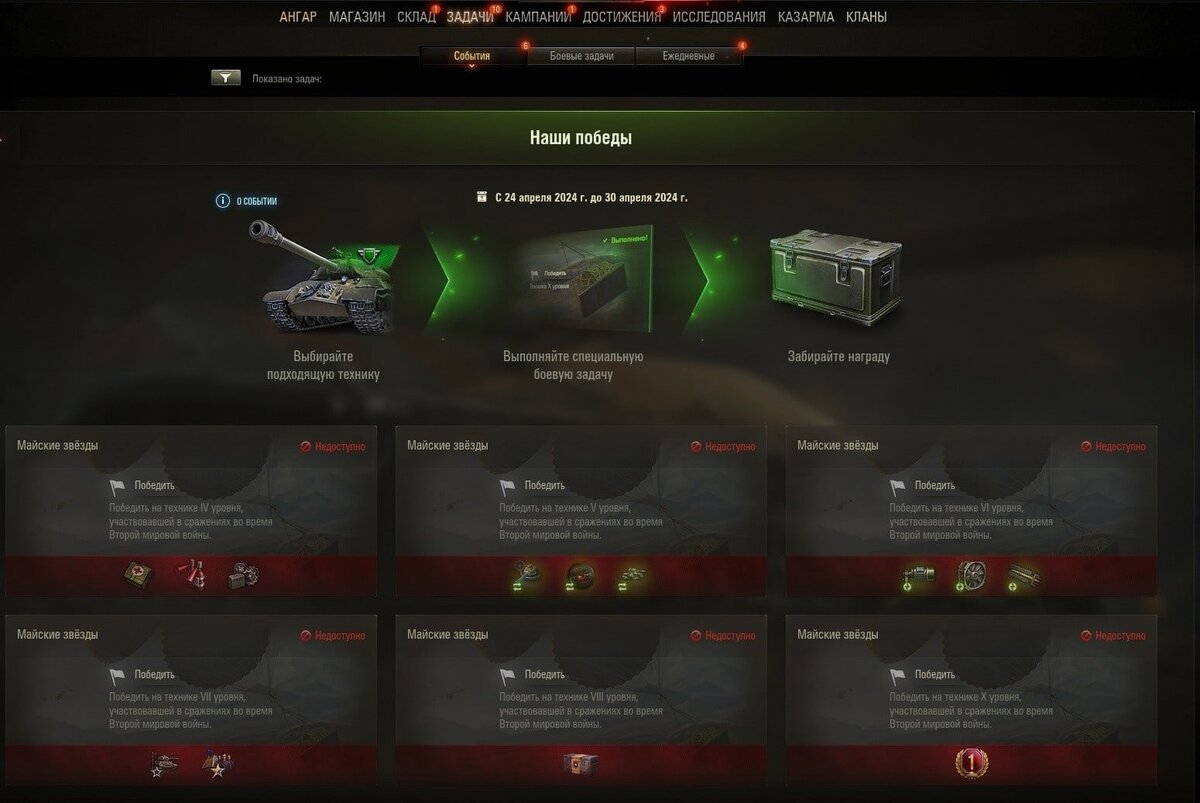
Task: Select 'Исследования' in the navigation bar
Action: [x=719, y=17]
